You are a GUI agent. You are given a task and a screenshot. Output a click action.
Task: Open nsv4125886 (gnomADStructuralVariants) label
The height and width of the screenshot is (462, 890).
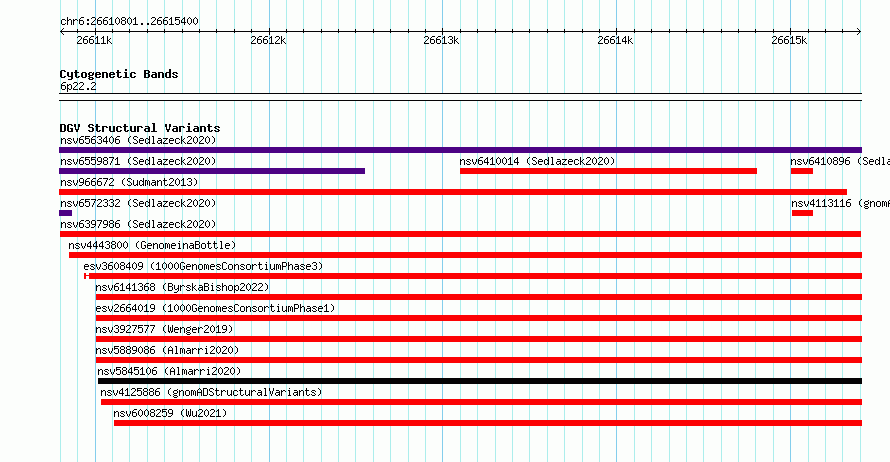(x=211, y=392)
